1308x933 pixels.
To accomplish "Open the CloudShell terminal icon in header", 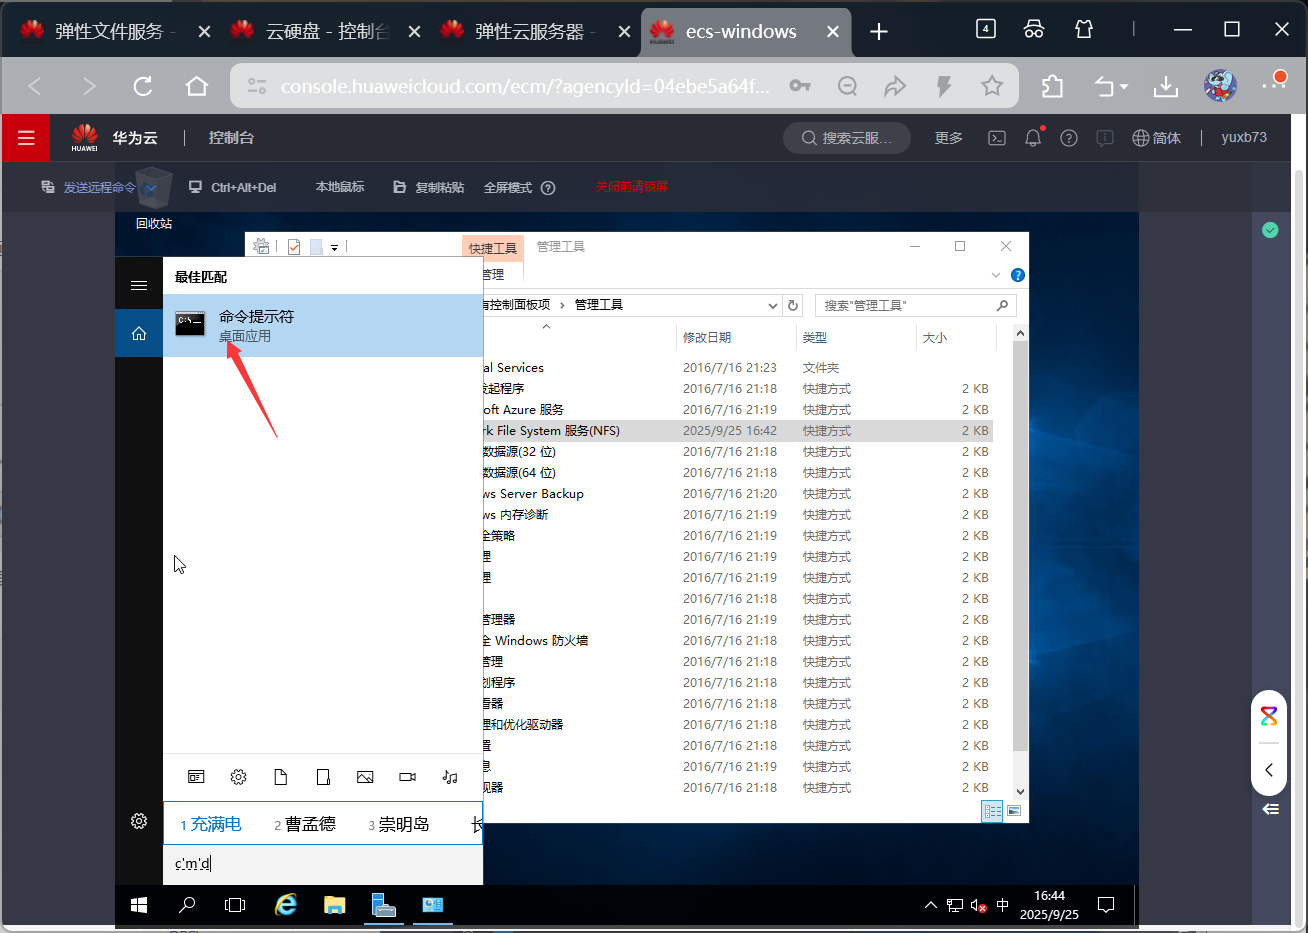I will tap(997, 138).
